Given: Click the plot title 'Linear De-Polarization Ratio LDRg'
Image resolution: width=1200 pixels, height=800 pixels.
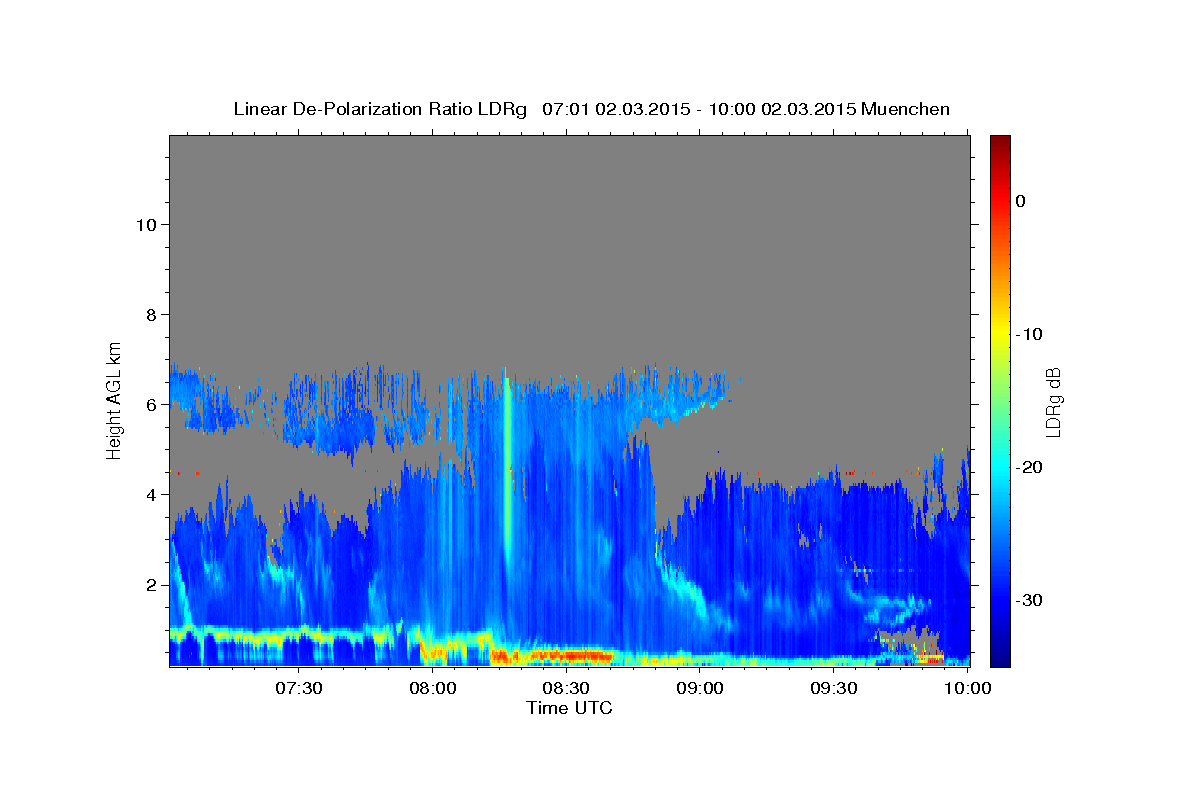Looking at the screenshot, I should pos(380,109).
